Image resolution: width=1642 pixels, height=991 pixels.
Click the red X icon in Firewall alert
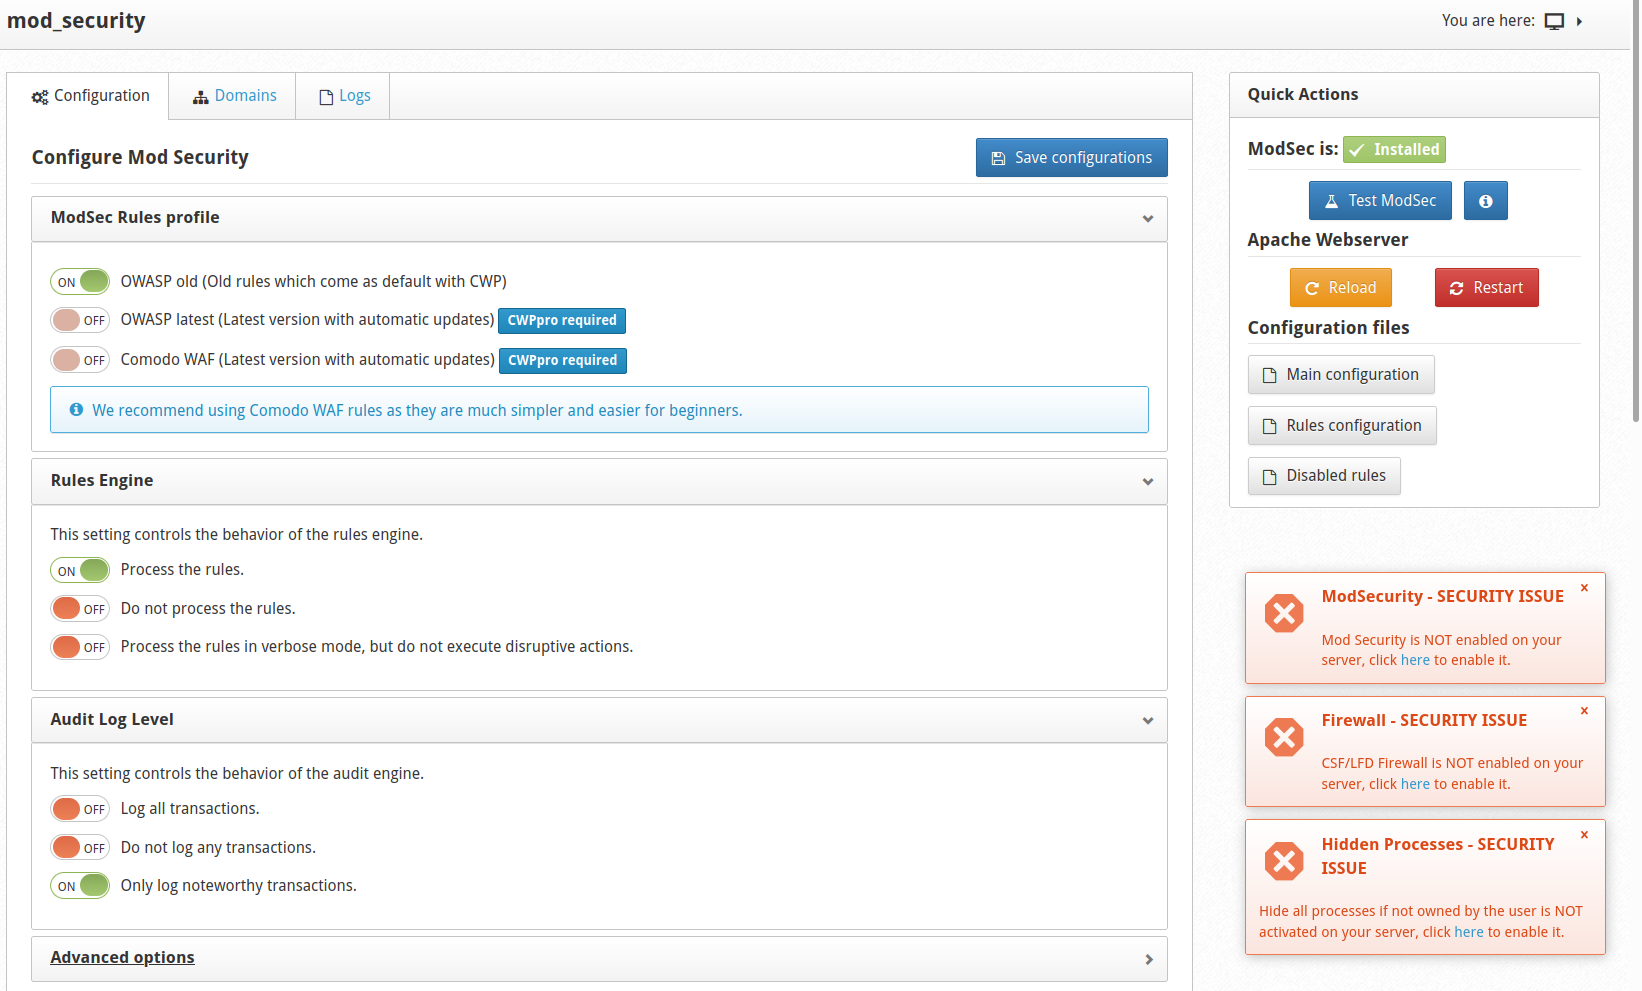tap(1284, 738)
